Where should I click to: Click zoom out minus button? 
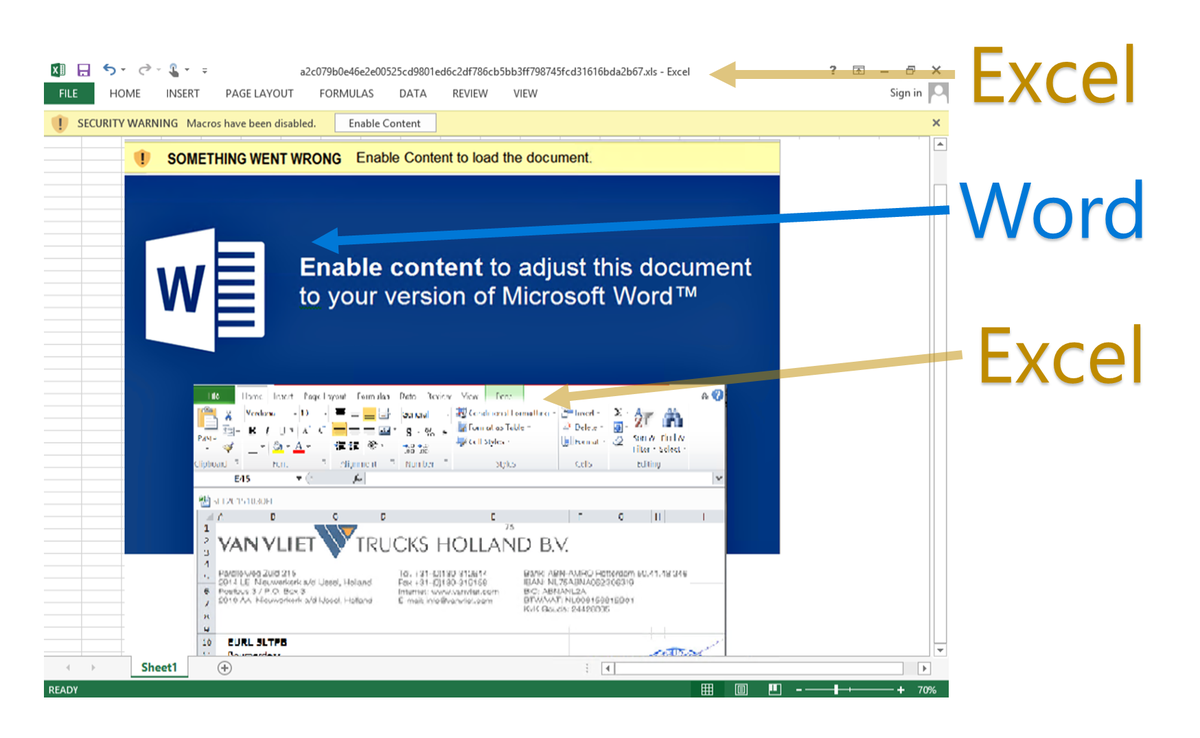[x=799, y=690]
